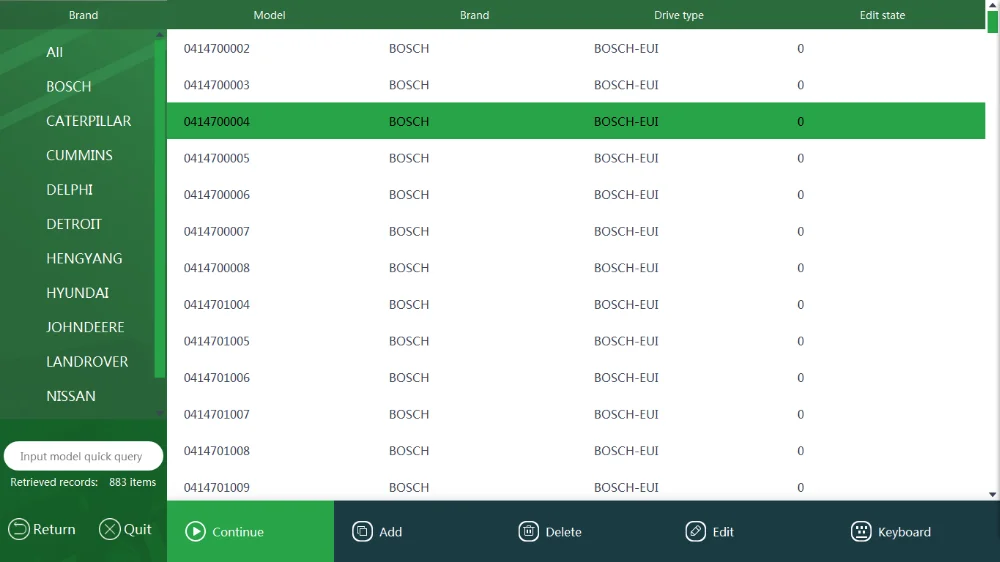This screenshot has height=562, width=1000.
Task: Click the Add button label
Action: pyautogui.click(x=390, y=532)
